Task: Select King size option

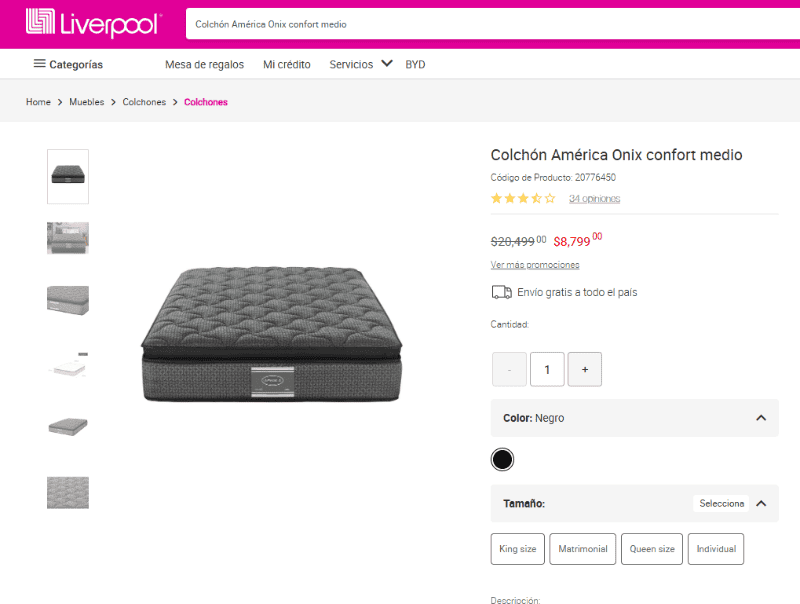Action: pyautogui.click(x=517, y=549)
